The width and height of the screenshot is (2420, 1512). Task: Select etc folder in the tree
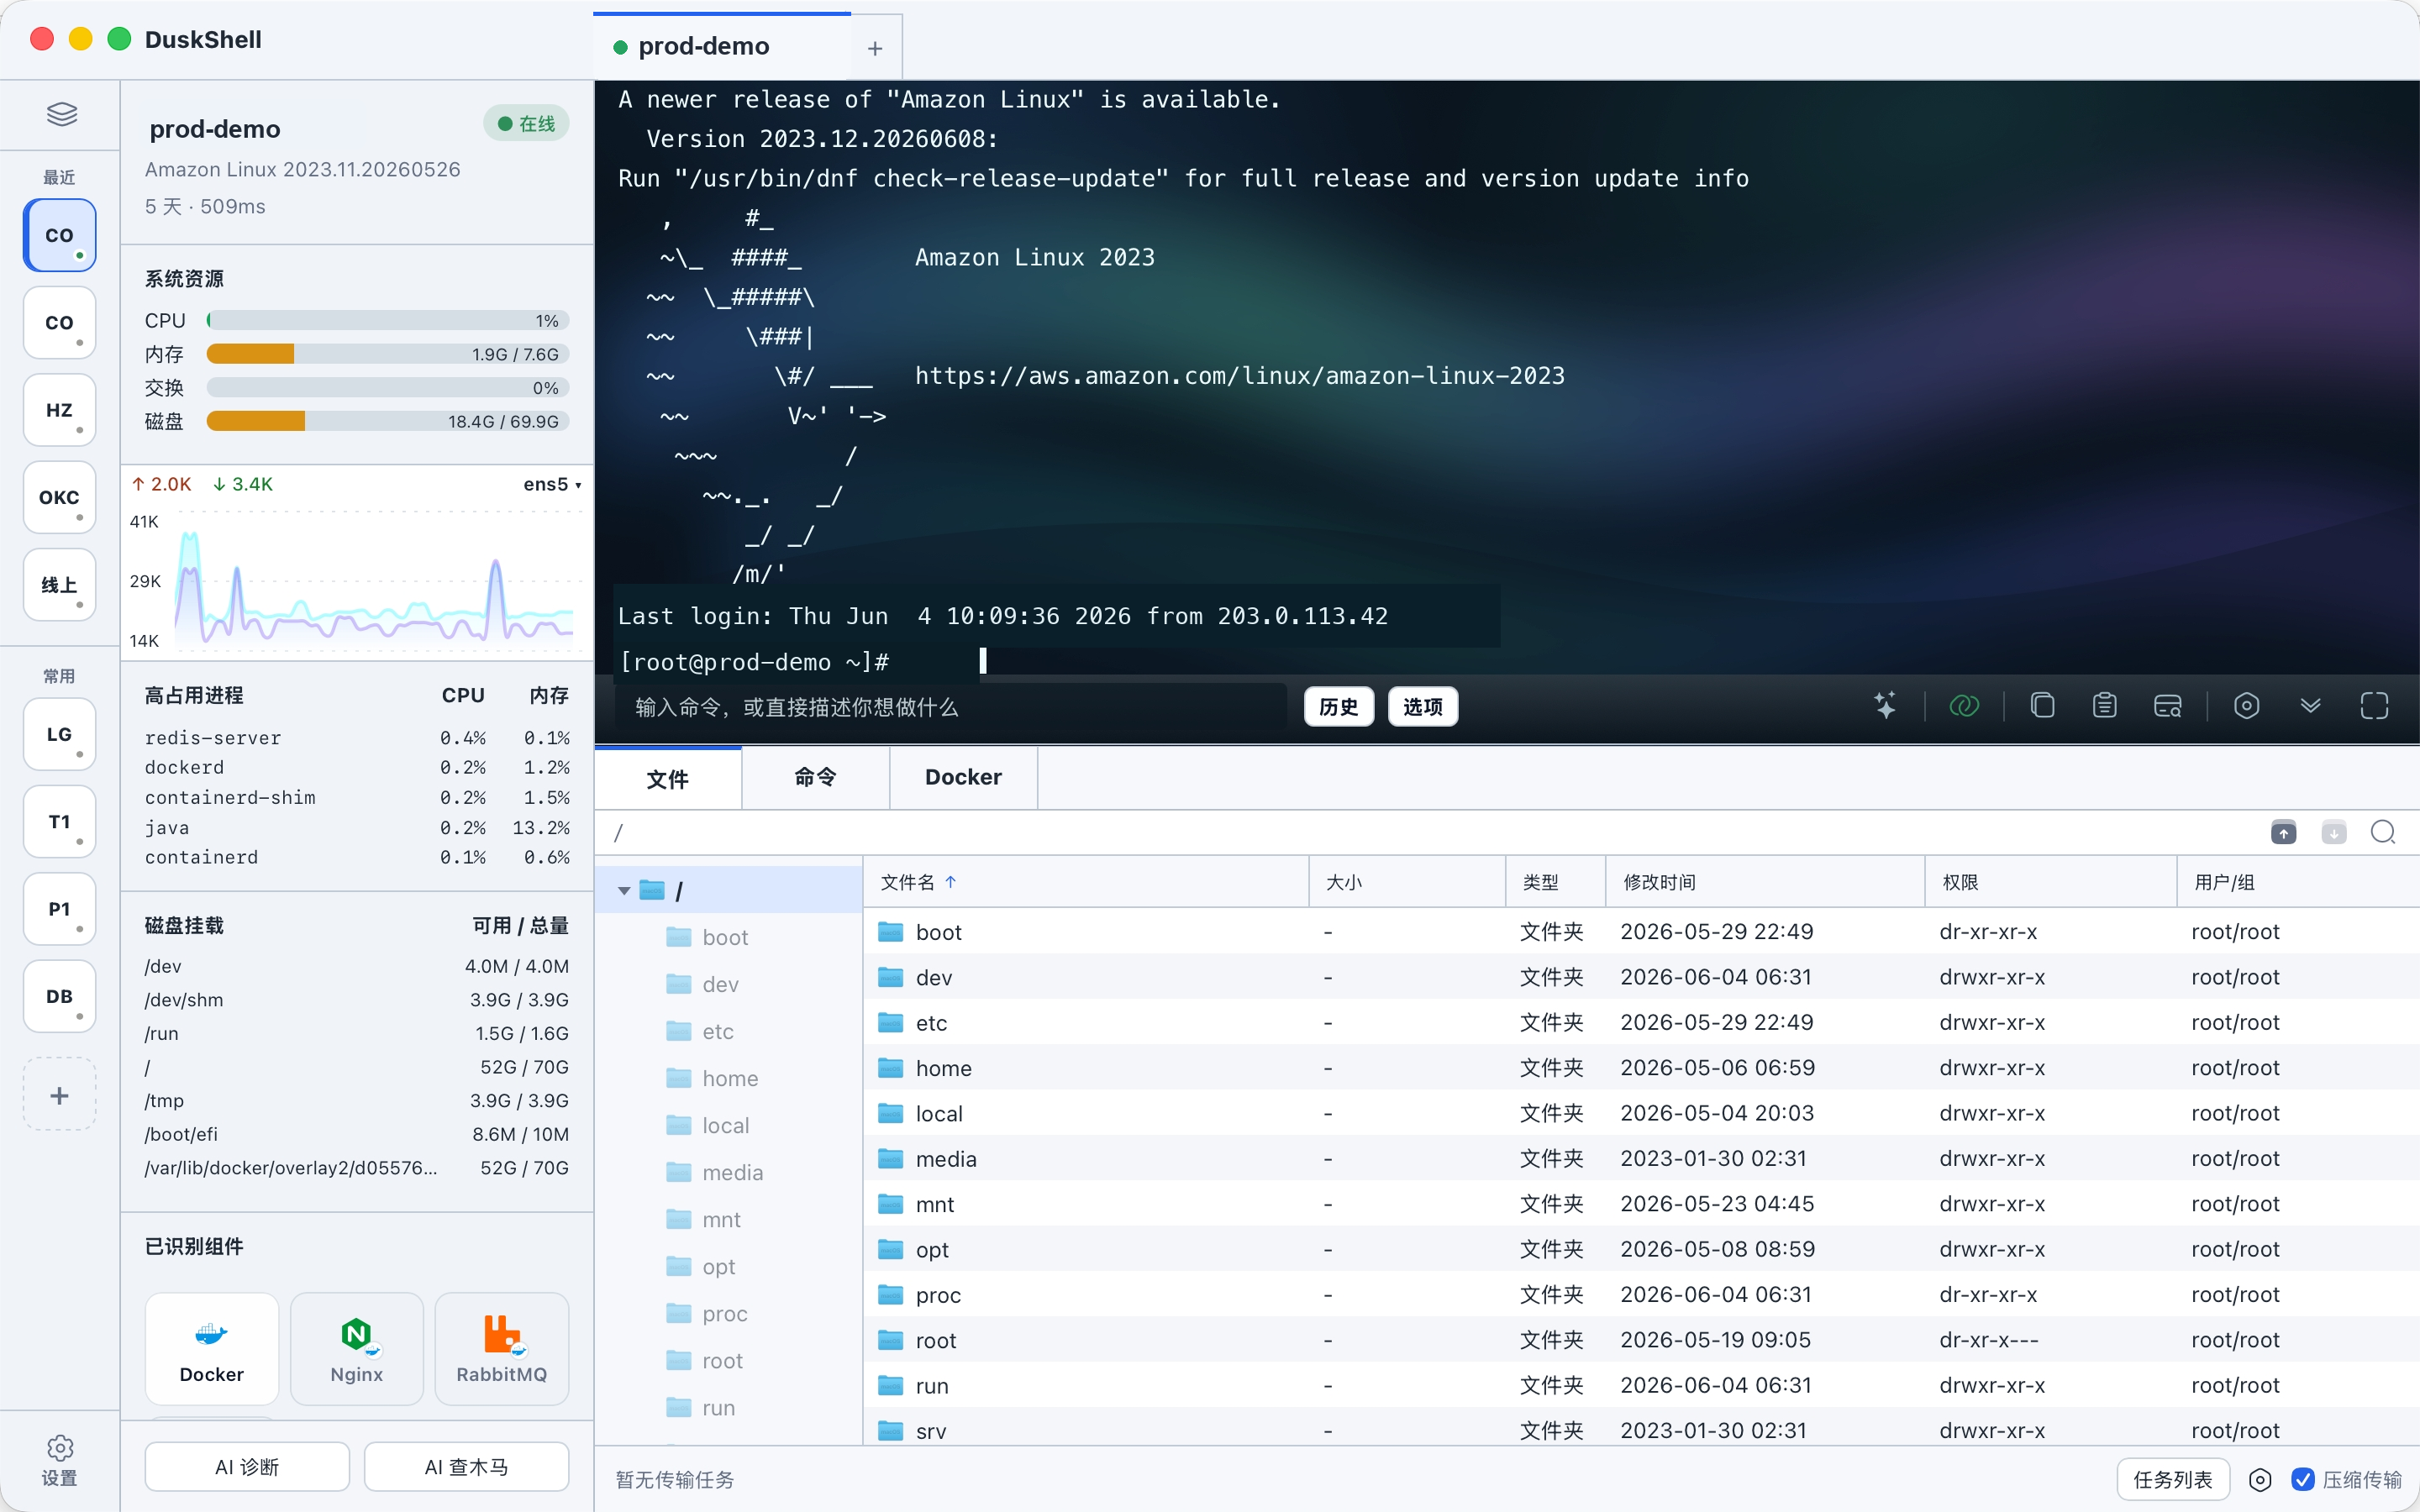coord(717,1031)
